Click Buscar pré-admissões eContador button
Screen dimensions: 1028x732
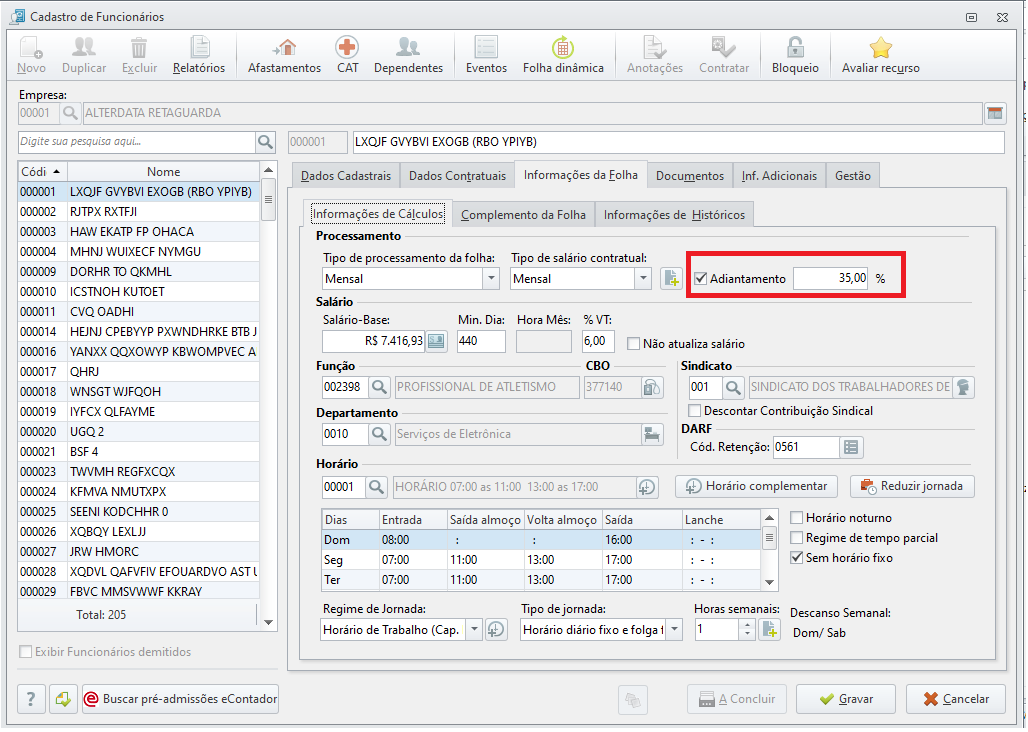point(180,699)
